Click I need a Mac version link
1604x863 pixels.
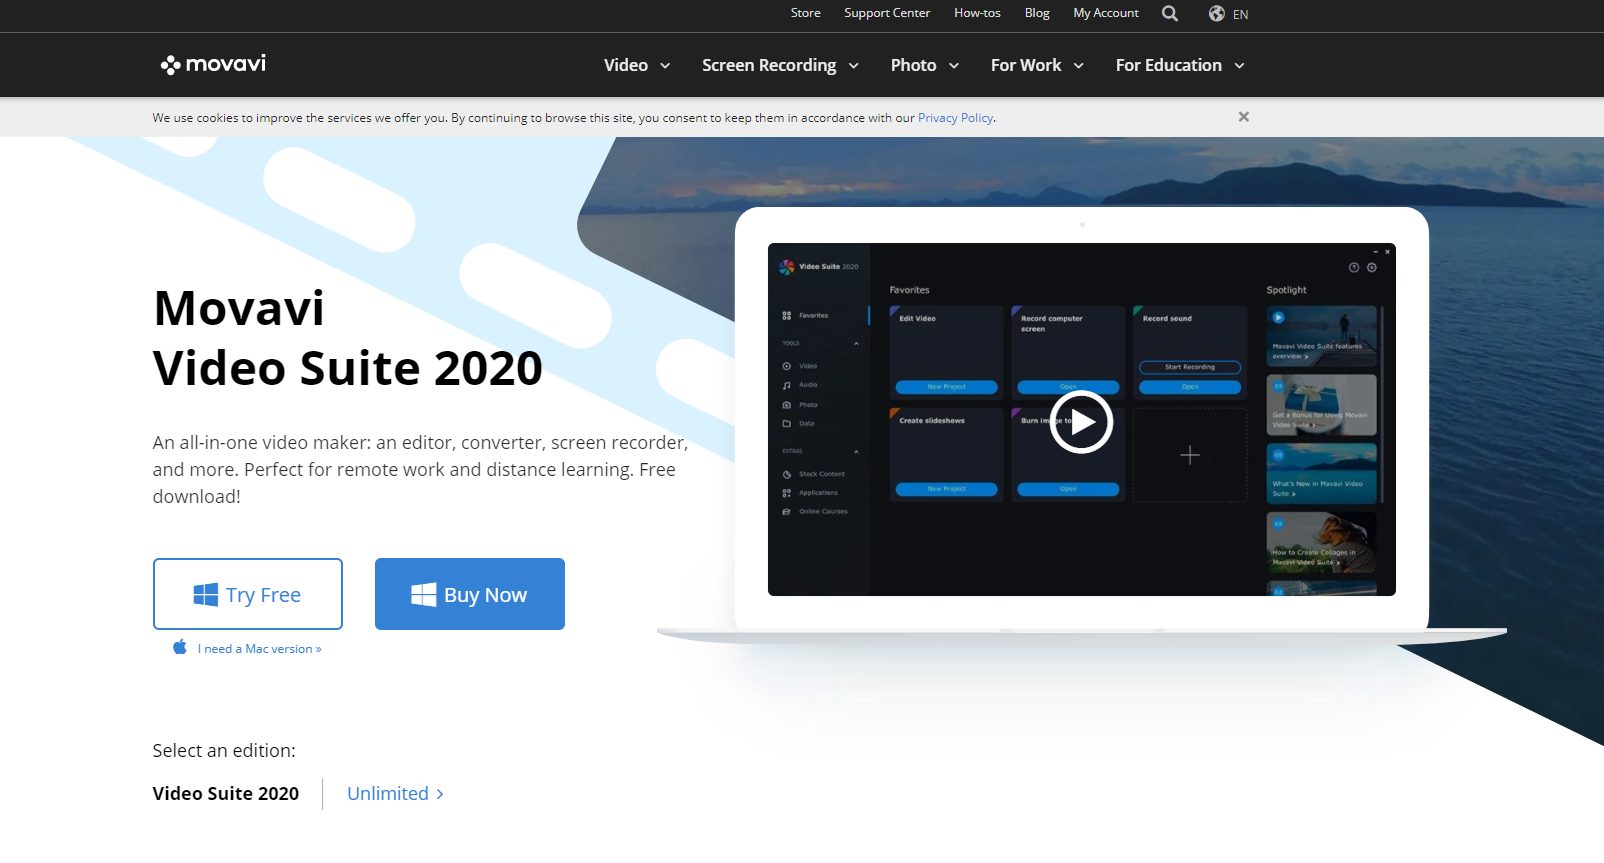[260, 649]
